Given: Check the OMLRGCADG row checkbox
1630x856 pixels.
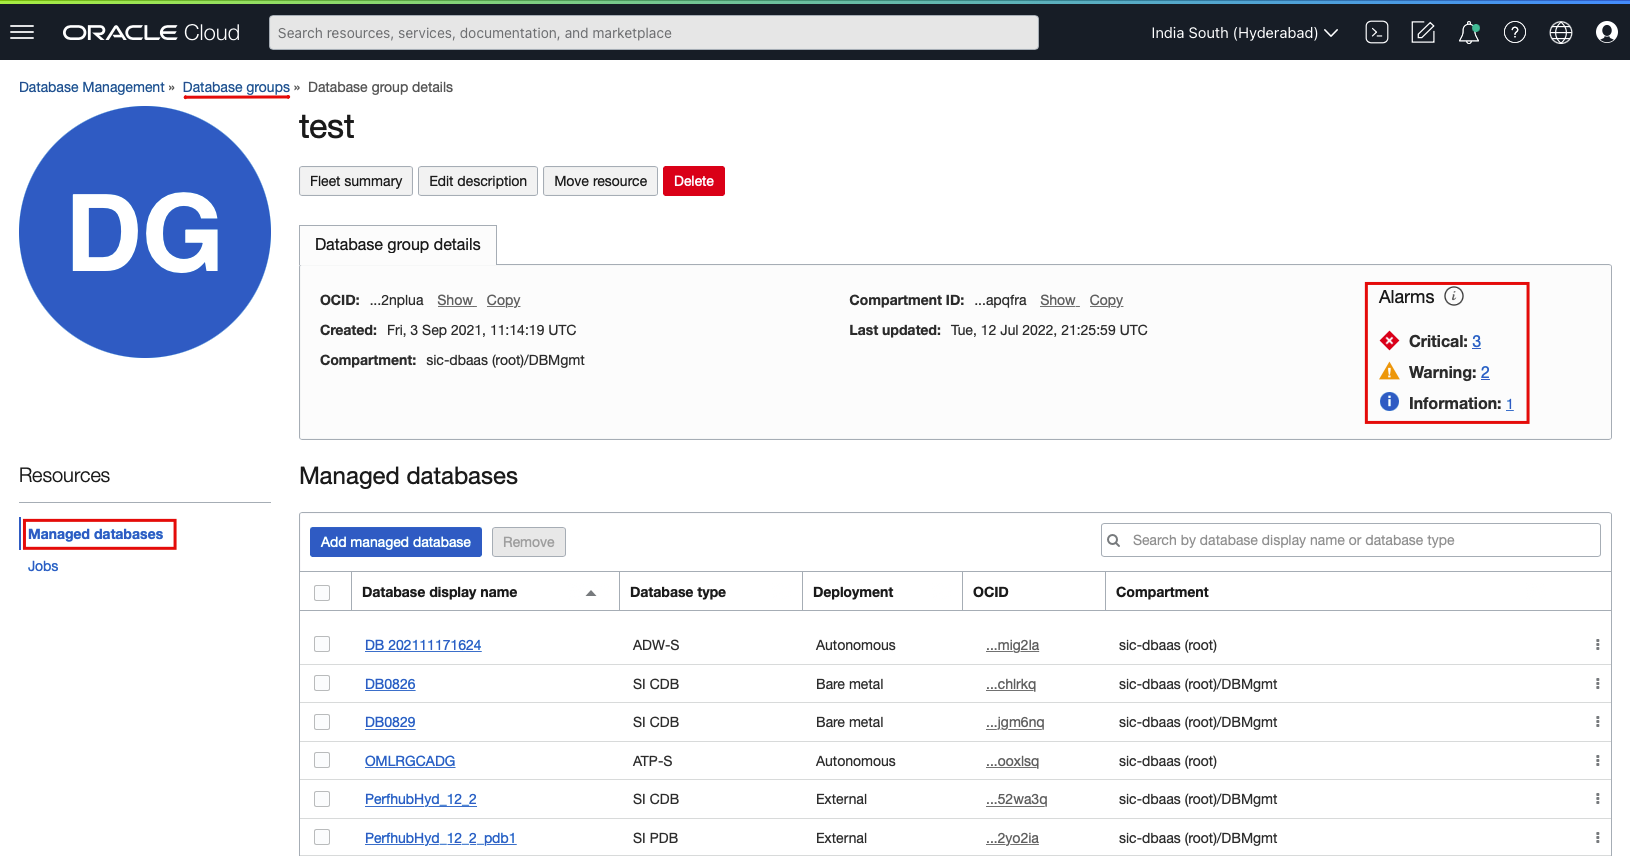Looking at the screenshot, I should tap(322, 760).
